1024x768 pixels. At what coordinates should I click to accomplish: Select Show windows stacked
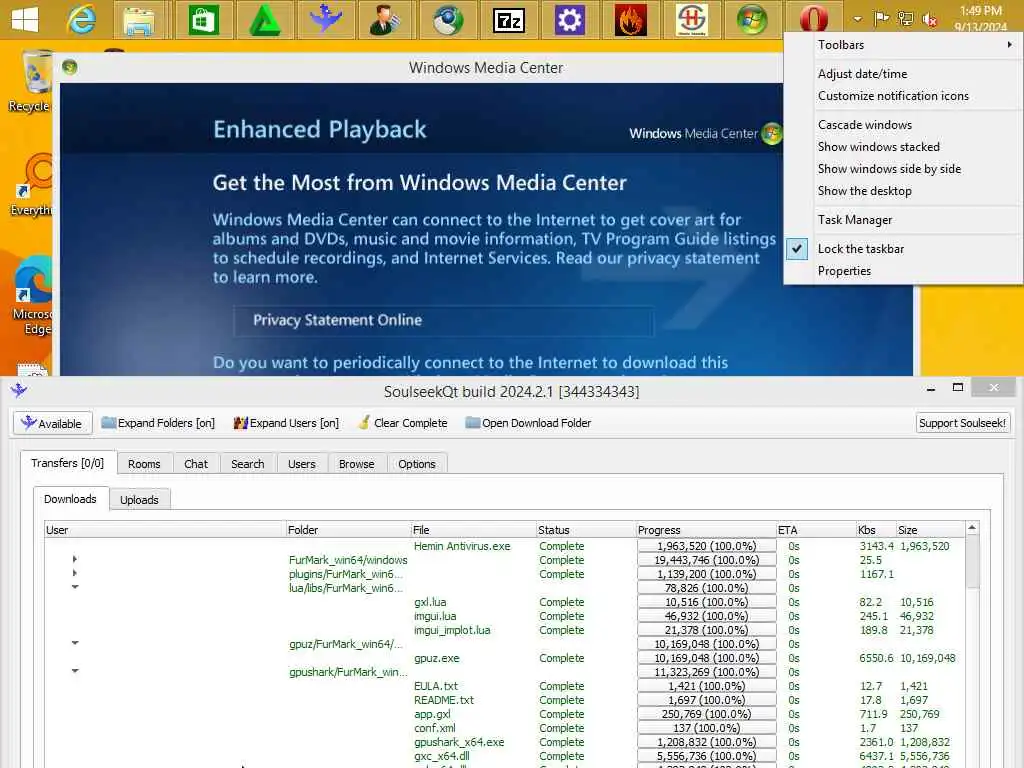903,147
